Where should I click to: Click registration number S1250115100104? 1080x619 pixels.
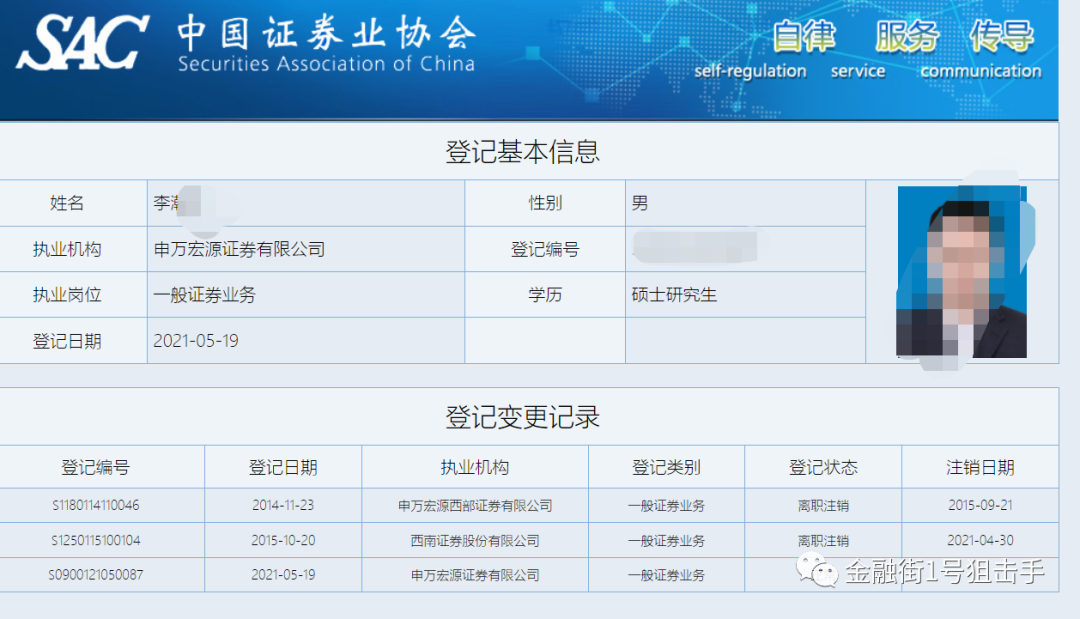coord(96,541)
